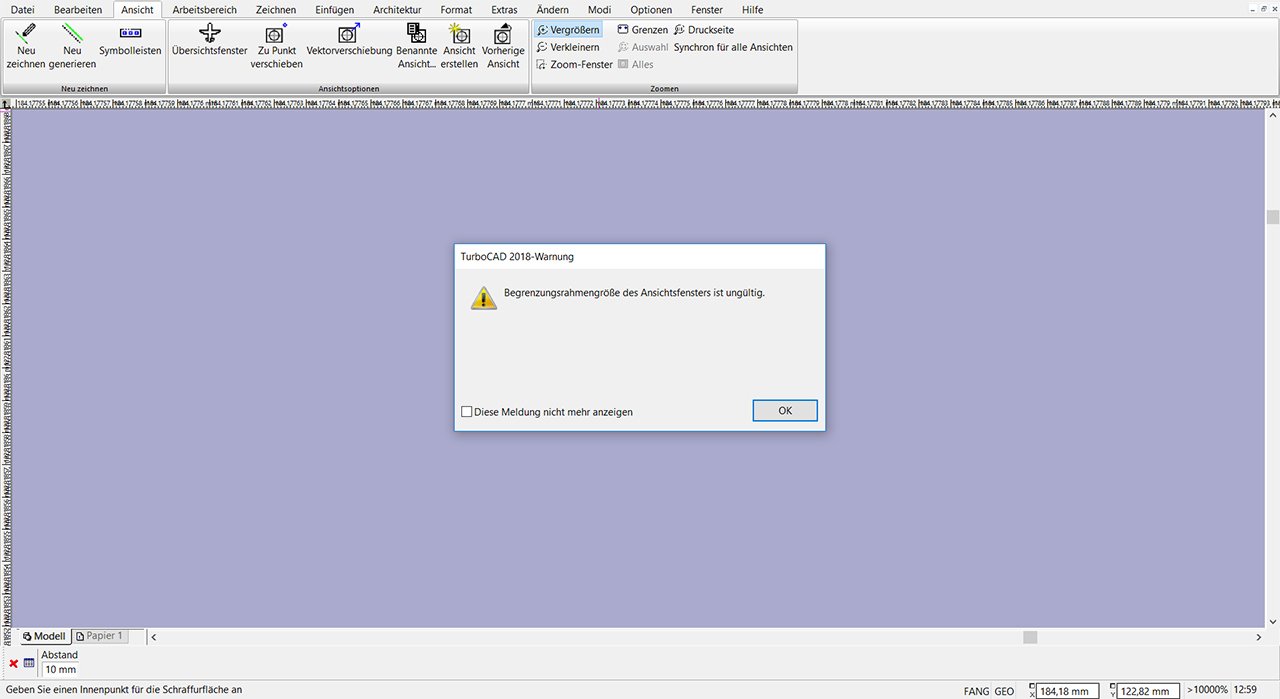Open the Datei menu
The height and width of the screenshot is (699, 1280).
(22, 10)
